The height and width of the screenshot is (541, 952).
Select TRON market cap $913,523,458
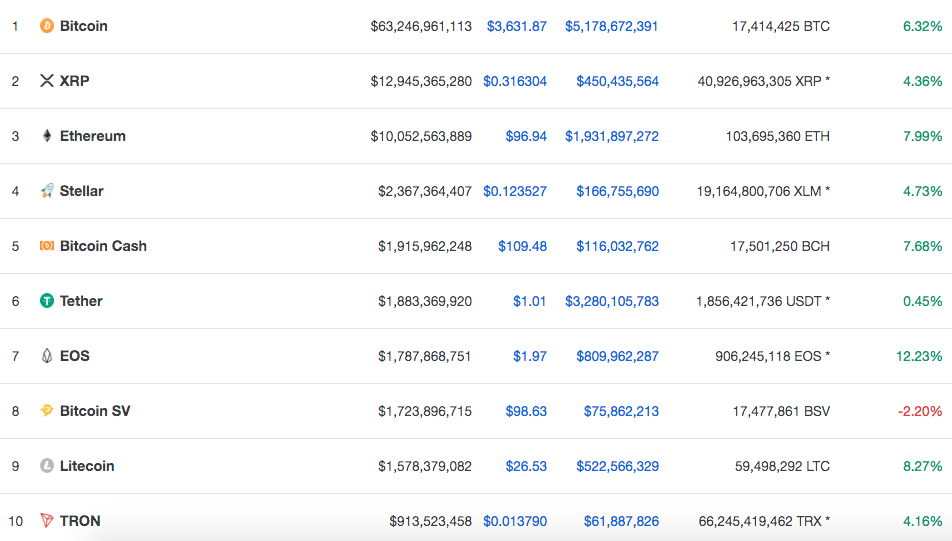point(430,521)
